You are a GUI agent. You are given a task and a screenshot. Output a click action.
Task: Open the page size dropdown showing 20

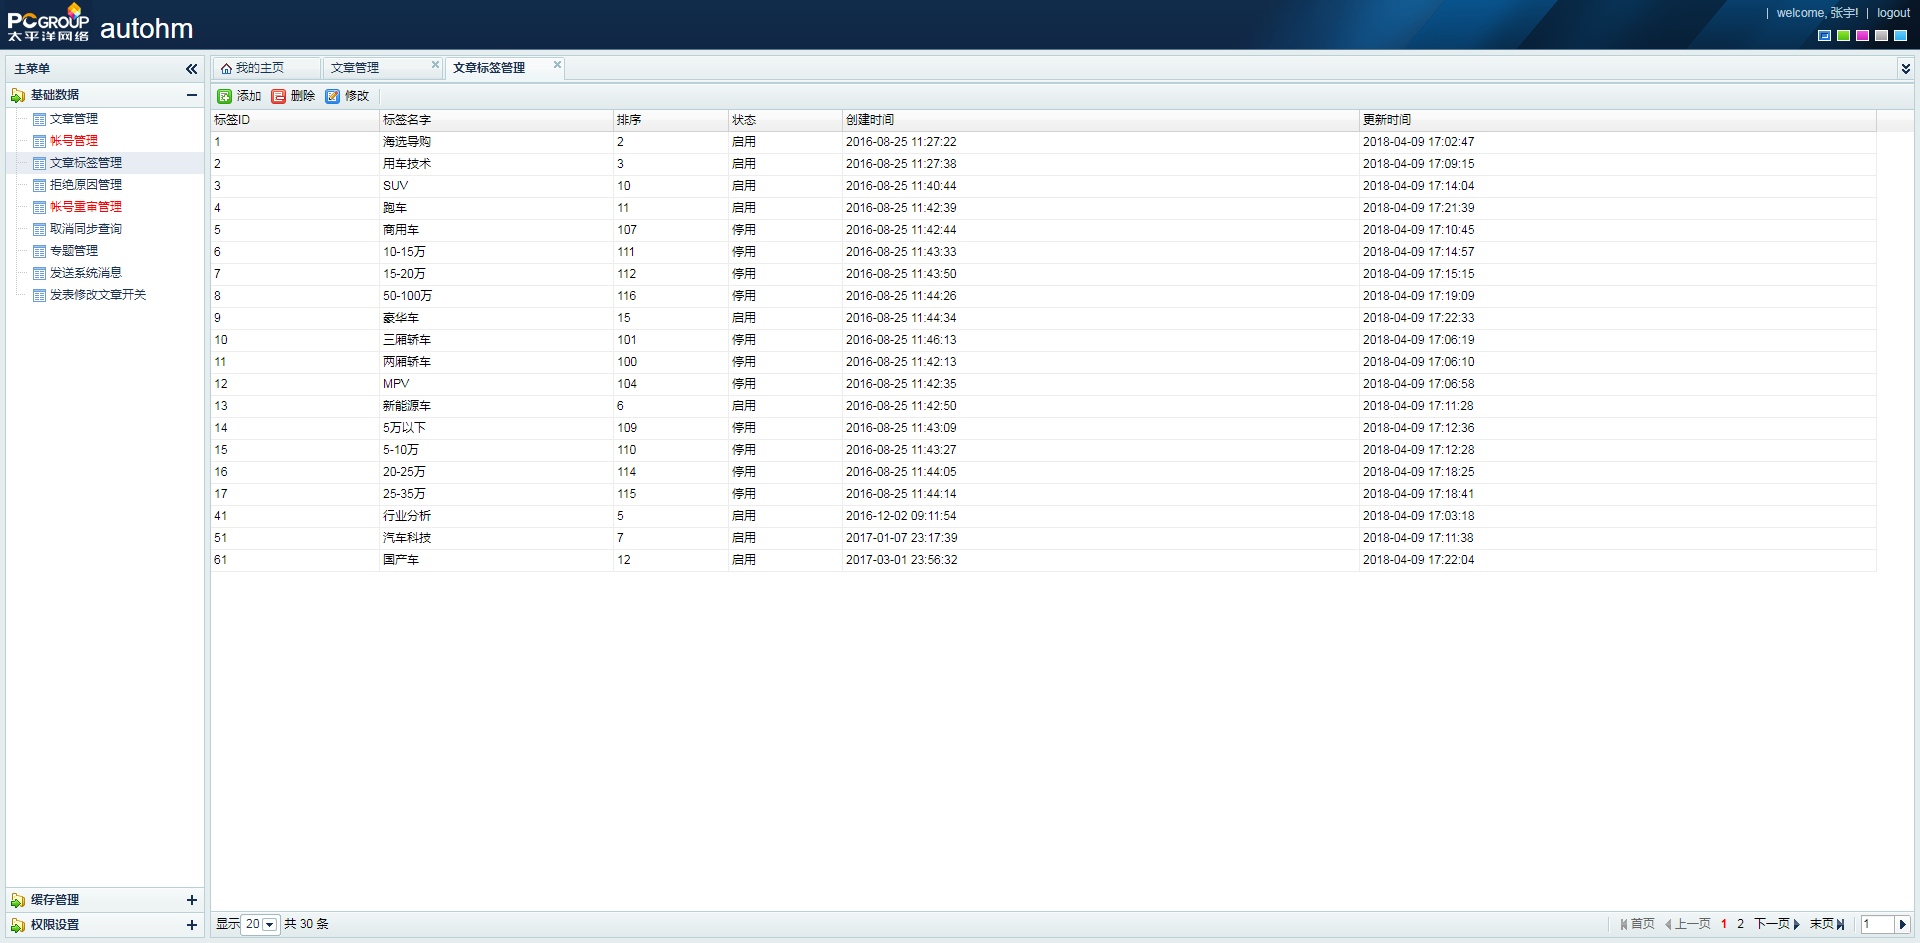(270, 925)
